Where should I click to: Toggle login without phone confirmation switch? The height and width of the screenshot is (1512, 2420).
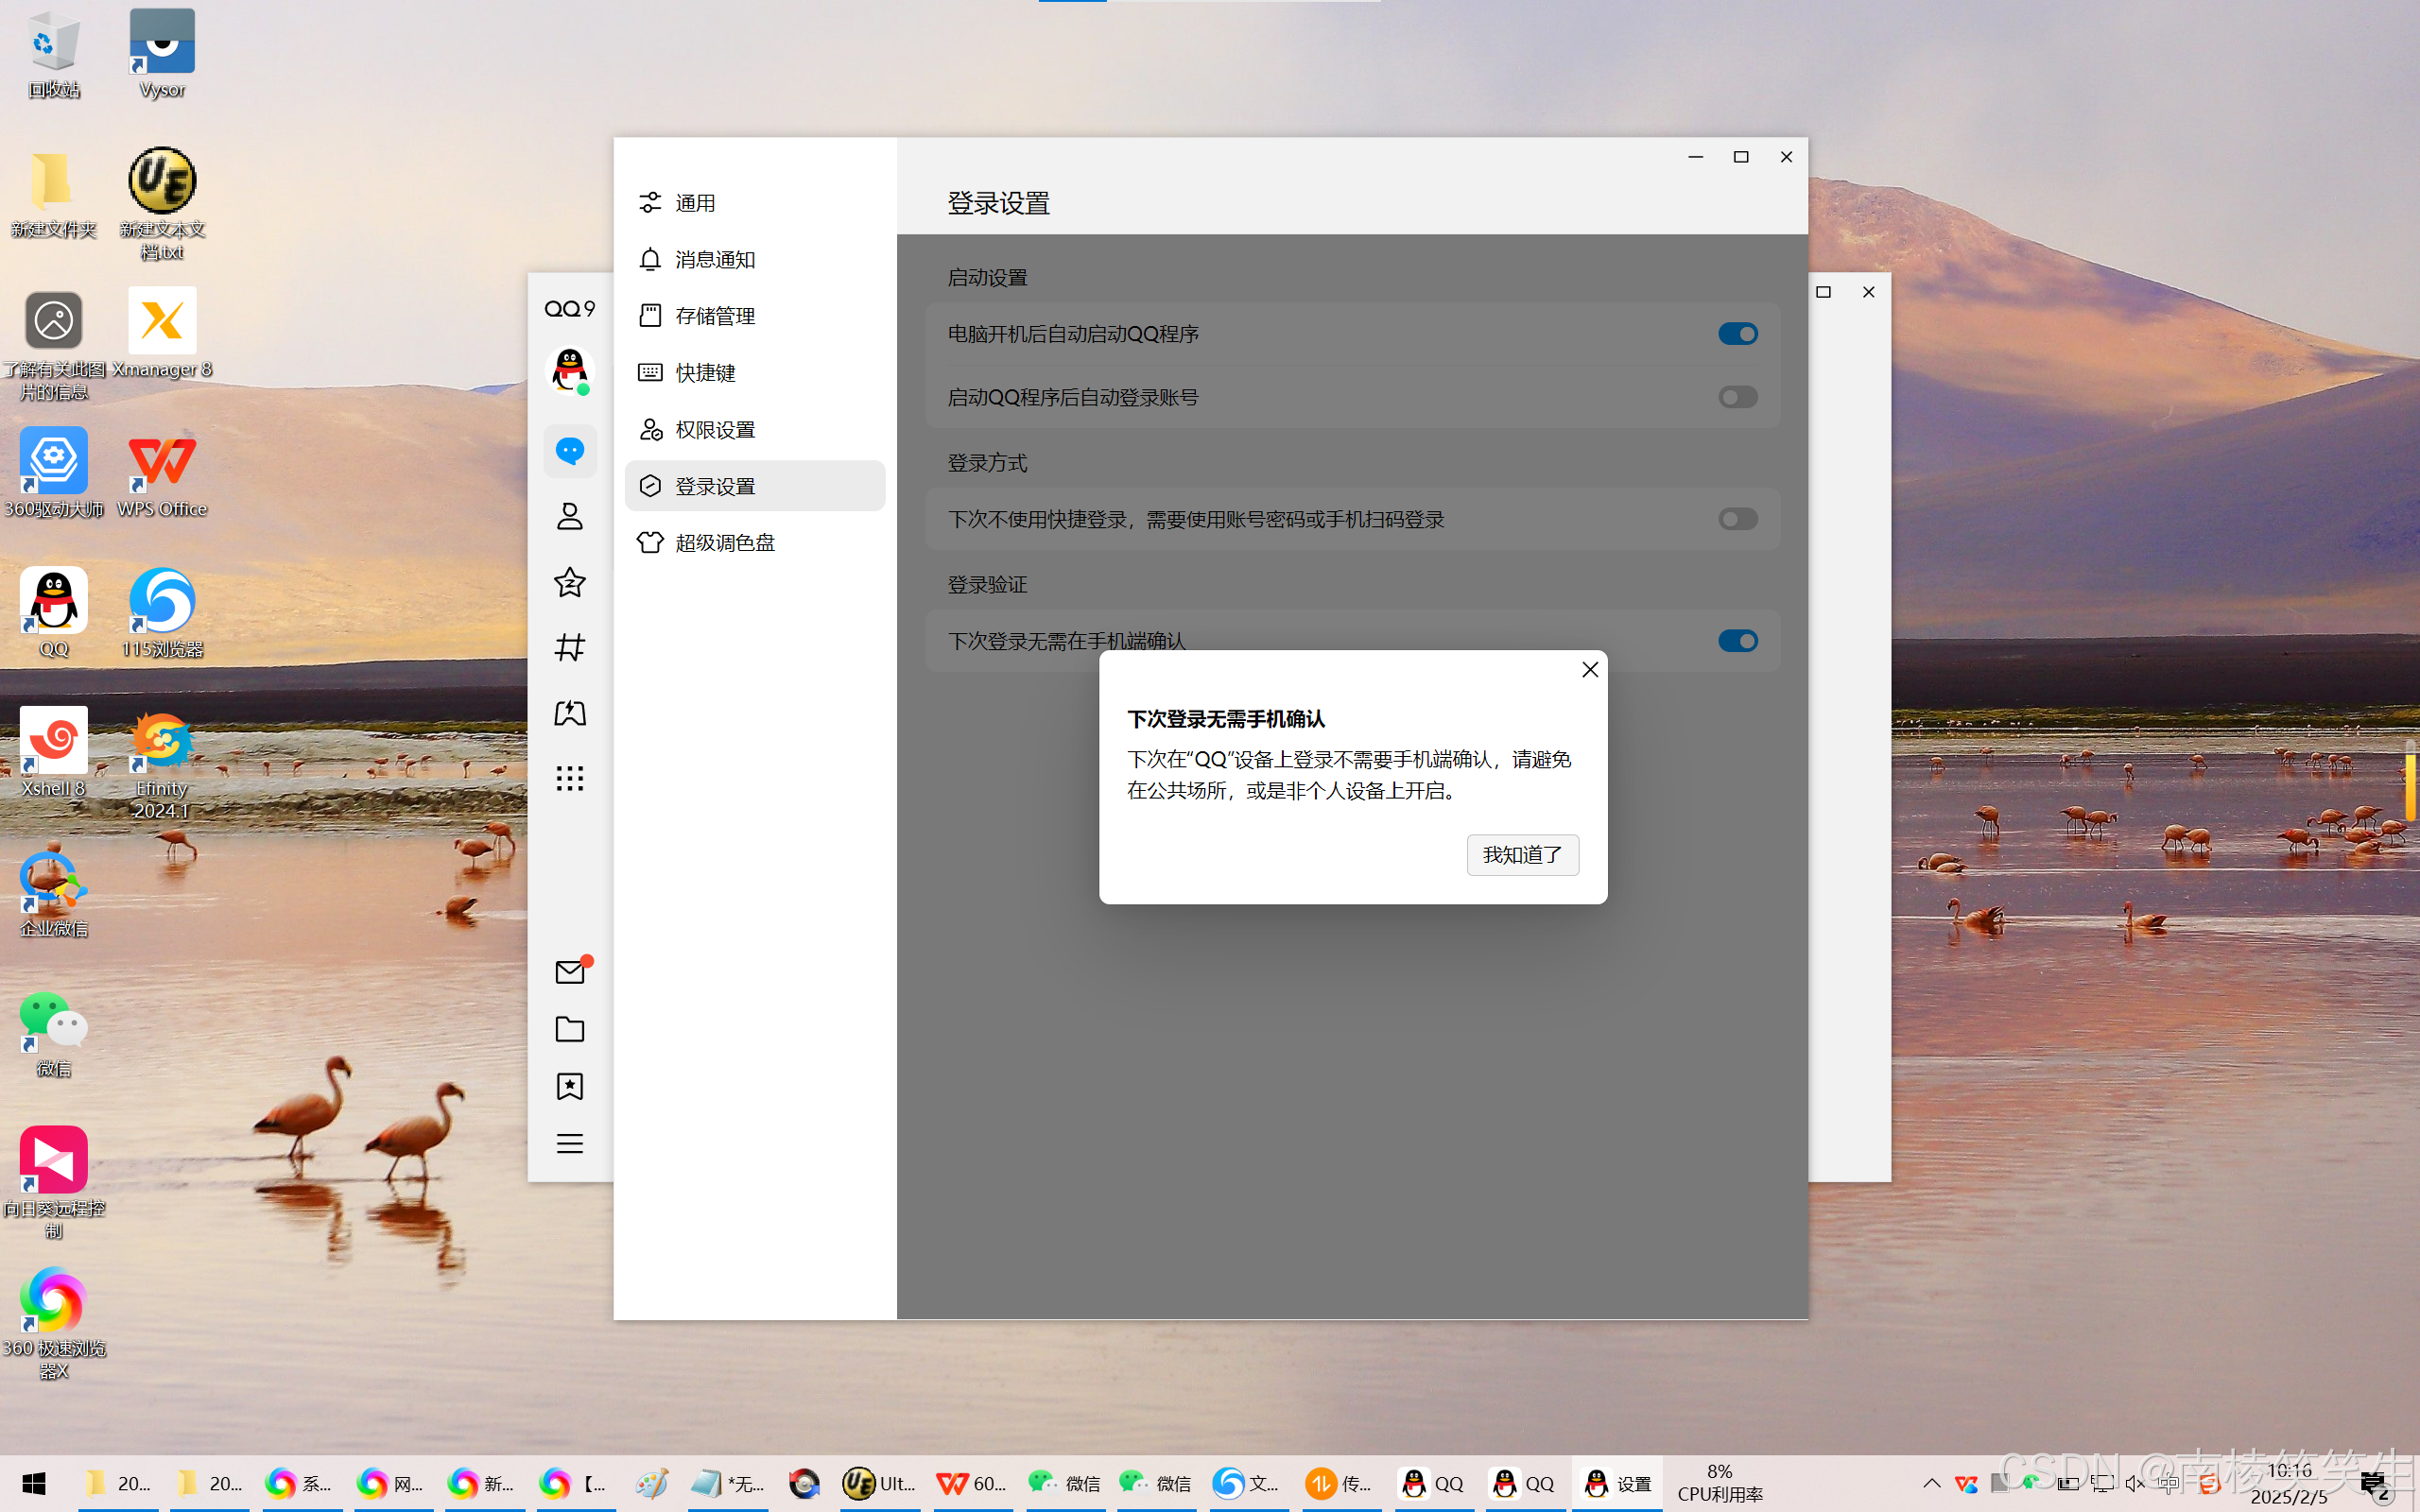click(1737, 641)
